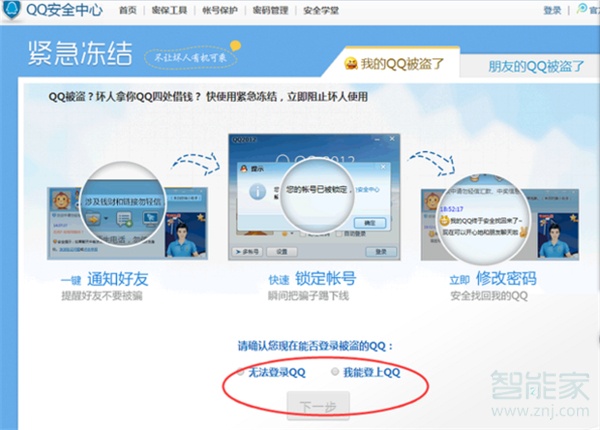This screenshot has height=430, width=600.
Task: Click the info icon in the 提示 dialog illustration
Action: (x=258, y=191)
